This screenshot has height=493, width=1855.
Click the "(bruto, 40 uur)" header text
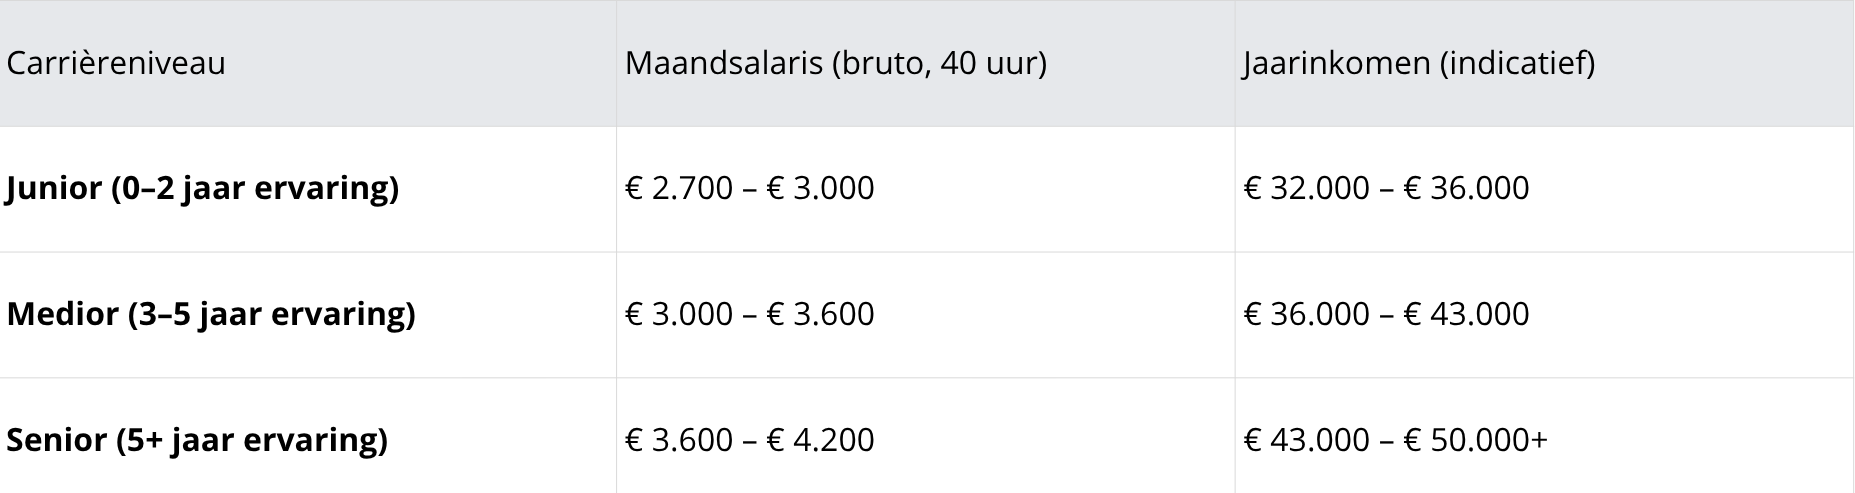coord(938,63)
